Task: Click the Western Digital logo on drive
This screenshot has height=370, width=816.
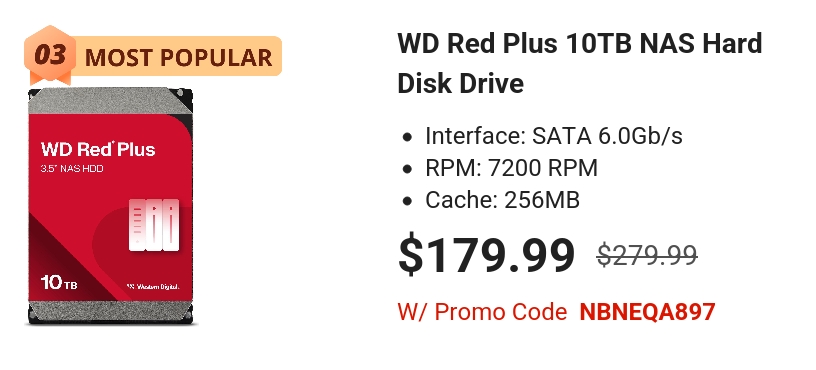Action: click(x=154, y=287)
